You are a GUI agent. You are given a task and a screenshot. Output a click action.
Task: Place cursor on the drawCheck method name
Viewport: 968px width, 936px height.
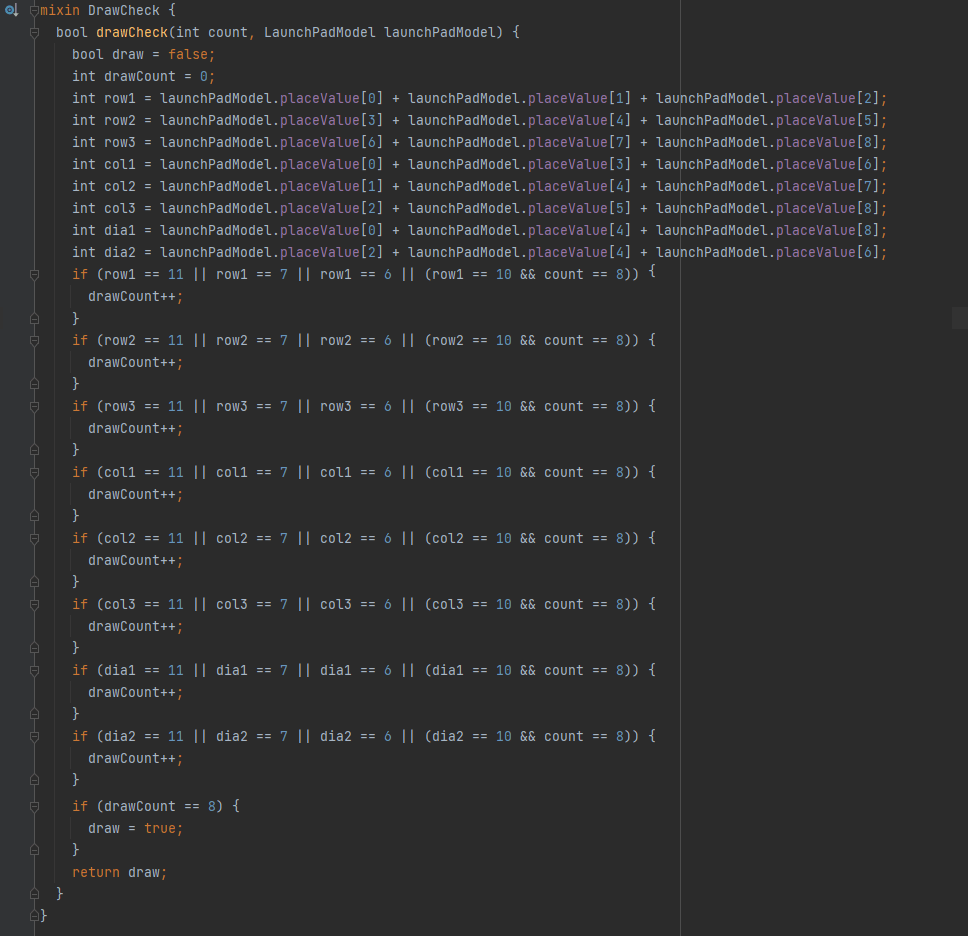(131, 32)
